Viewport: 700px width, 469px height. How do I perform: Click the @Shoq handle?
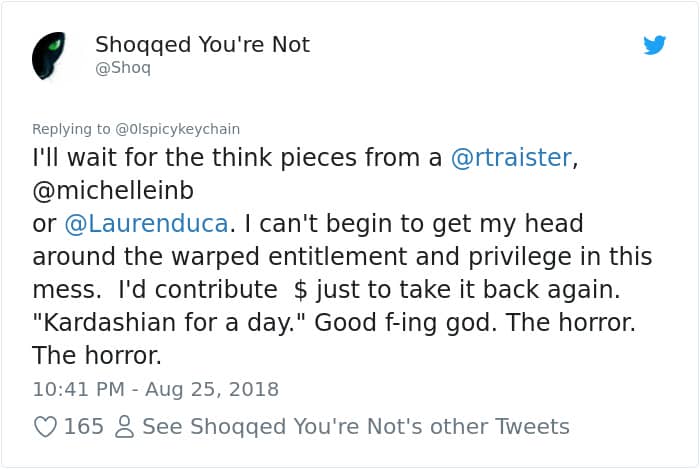coord(122,69)
